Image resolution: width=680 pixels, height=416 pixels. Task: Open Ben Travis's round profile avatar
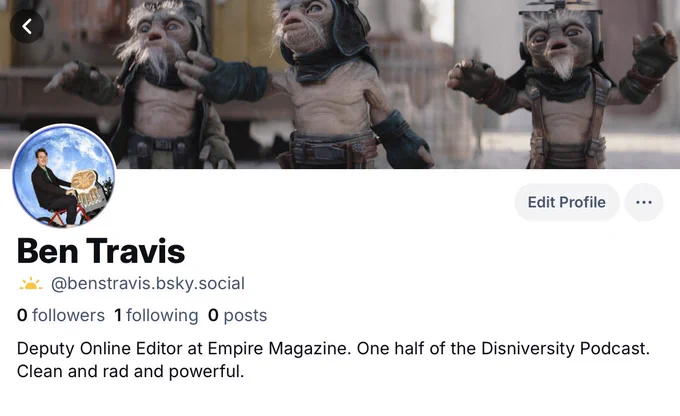64,176
